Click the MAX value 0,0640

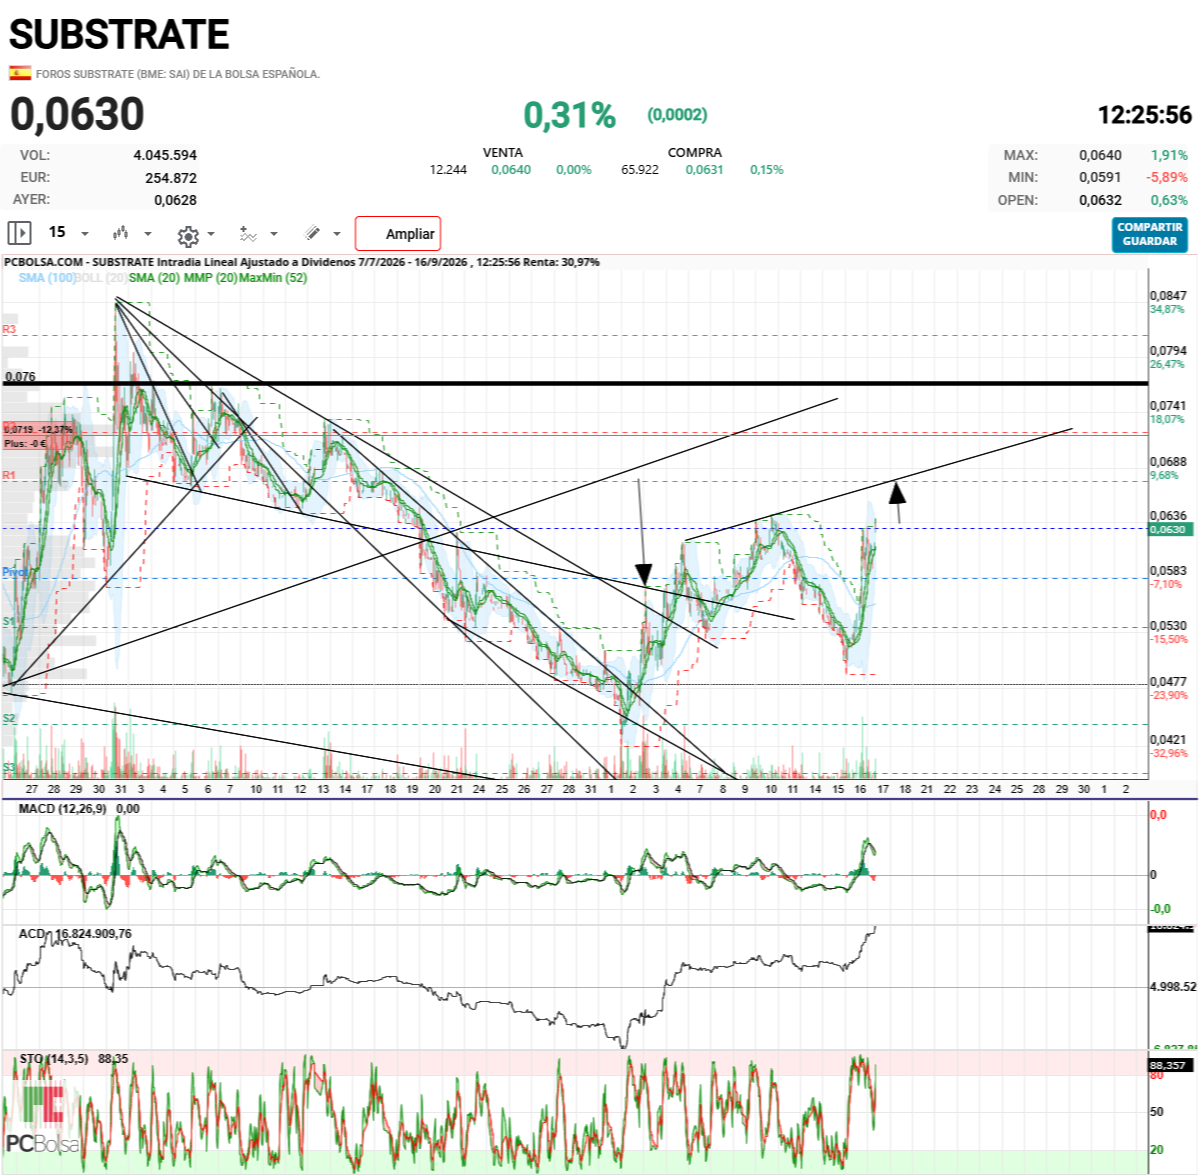coord(1100,155)
